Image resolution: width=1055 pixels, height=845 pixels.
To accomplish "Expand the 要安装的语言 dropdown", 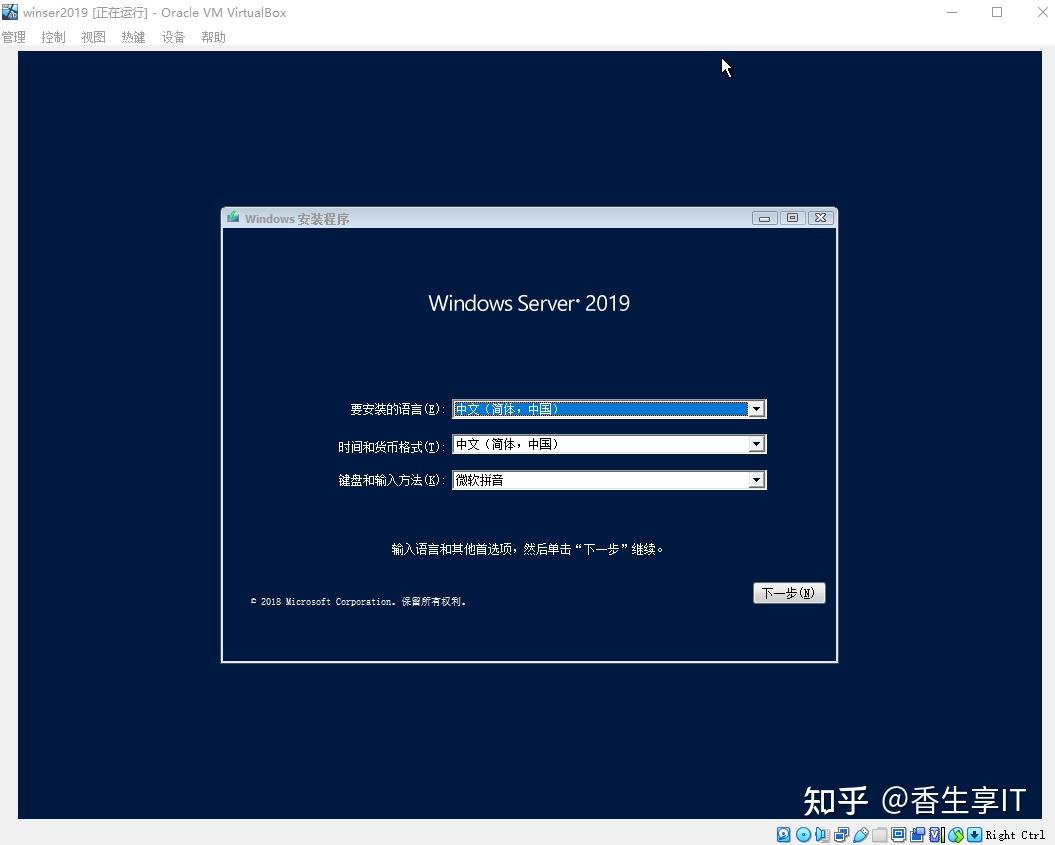I will point(757,408).
